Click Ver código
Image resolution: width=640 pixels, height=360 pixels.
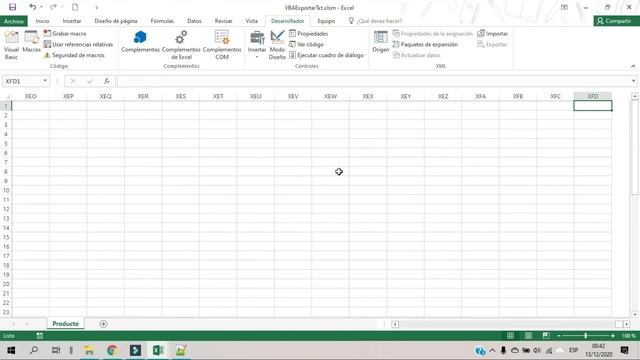(307, 44)
